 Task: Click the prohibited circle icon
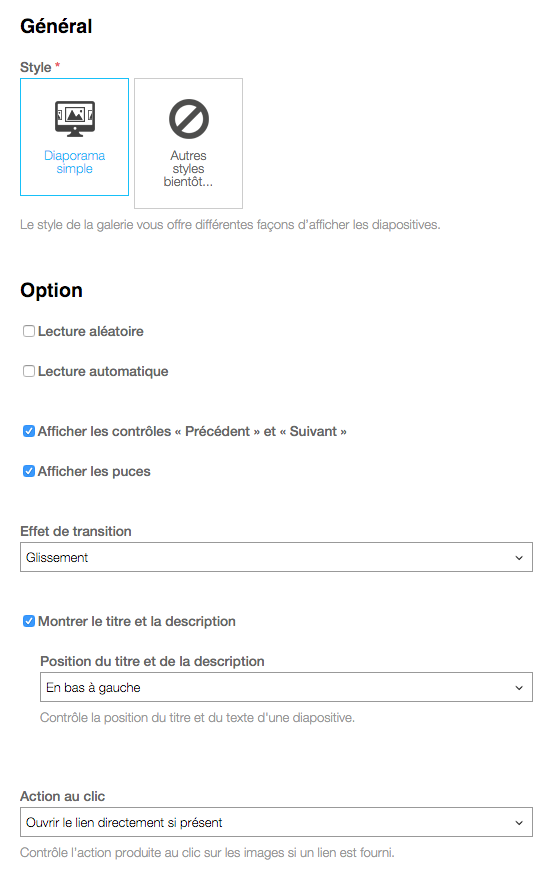pyautogui.click(x=189, y=119)
